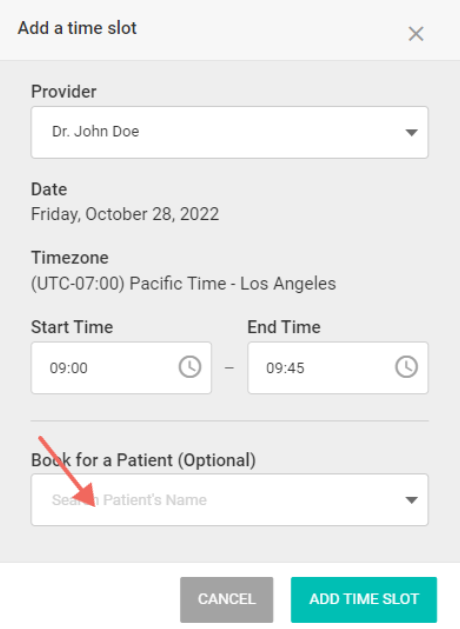Click the CANCEL button
This screenshot has width=460, height=629.
coord(227,599)
